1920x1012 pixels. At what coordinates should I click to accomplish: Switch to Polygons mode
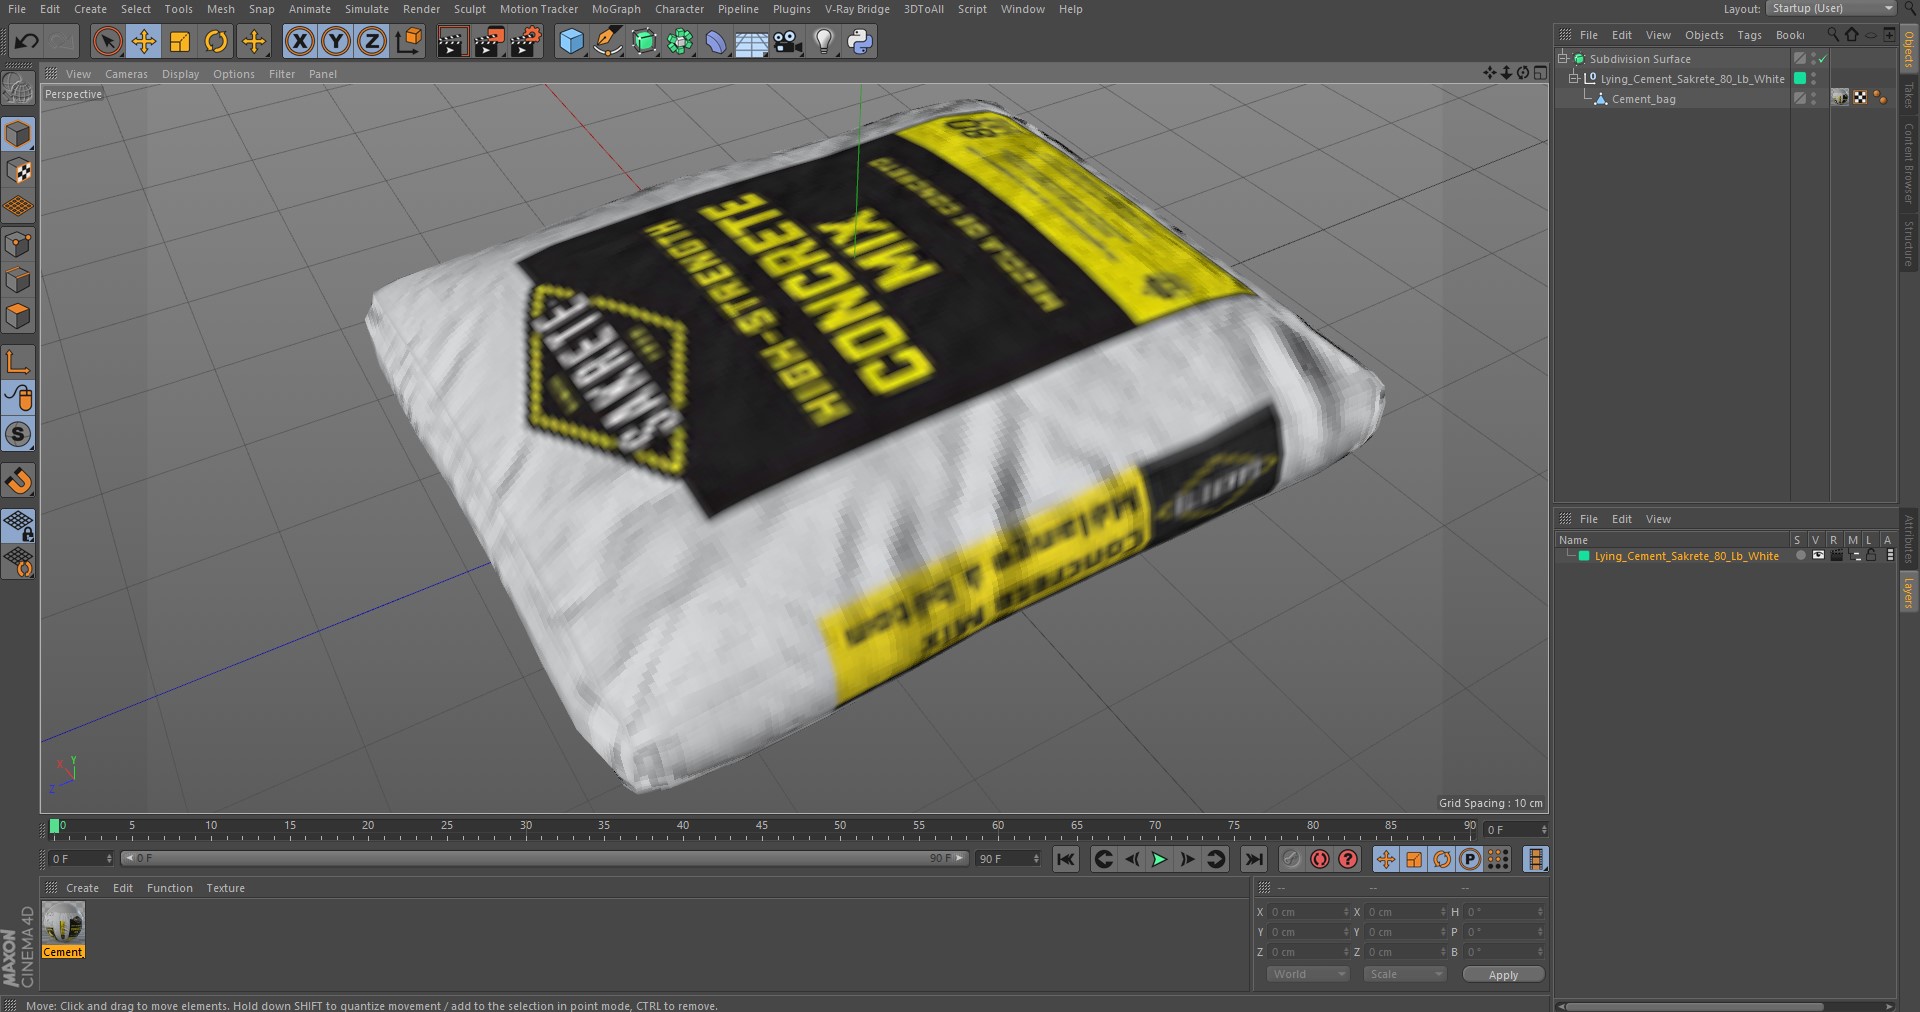point(18,316)
